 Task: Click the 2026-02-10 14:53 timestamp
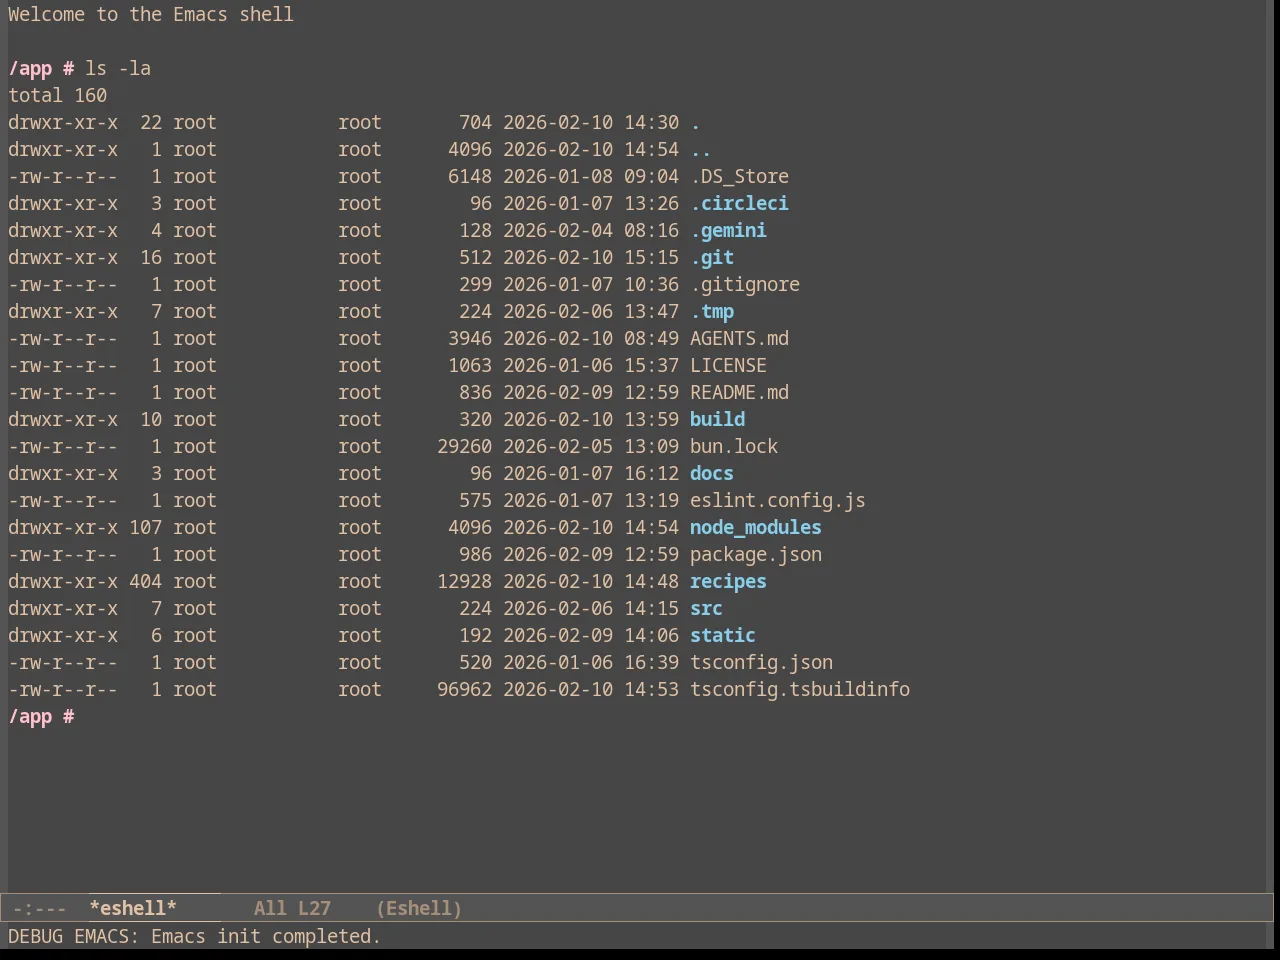591,689
